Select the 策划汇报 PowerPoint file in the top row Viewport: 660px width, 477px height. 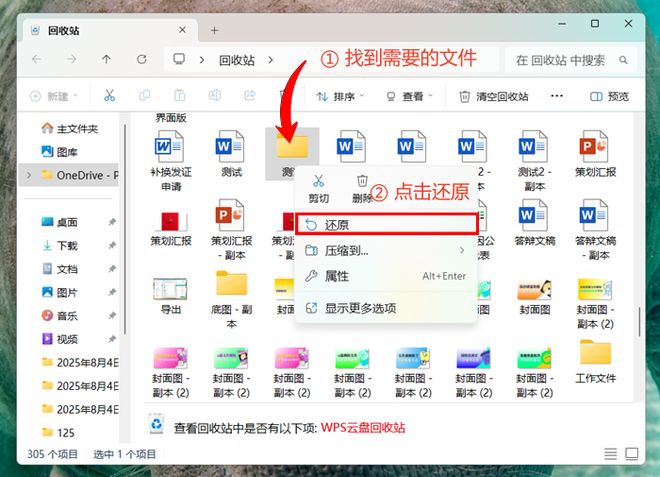595,154
